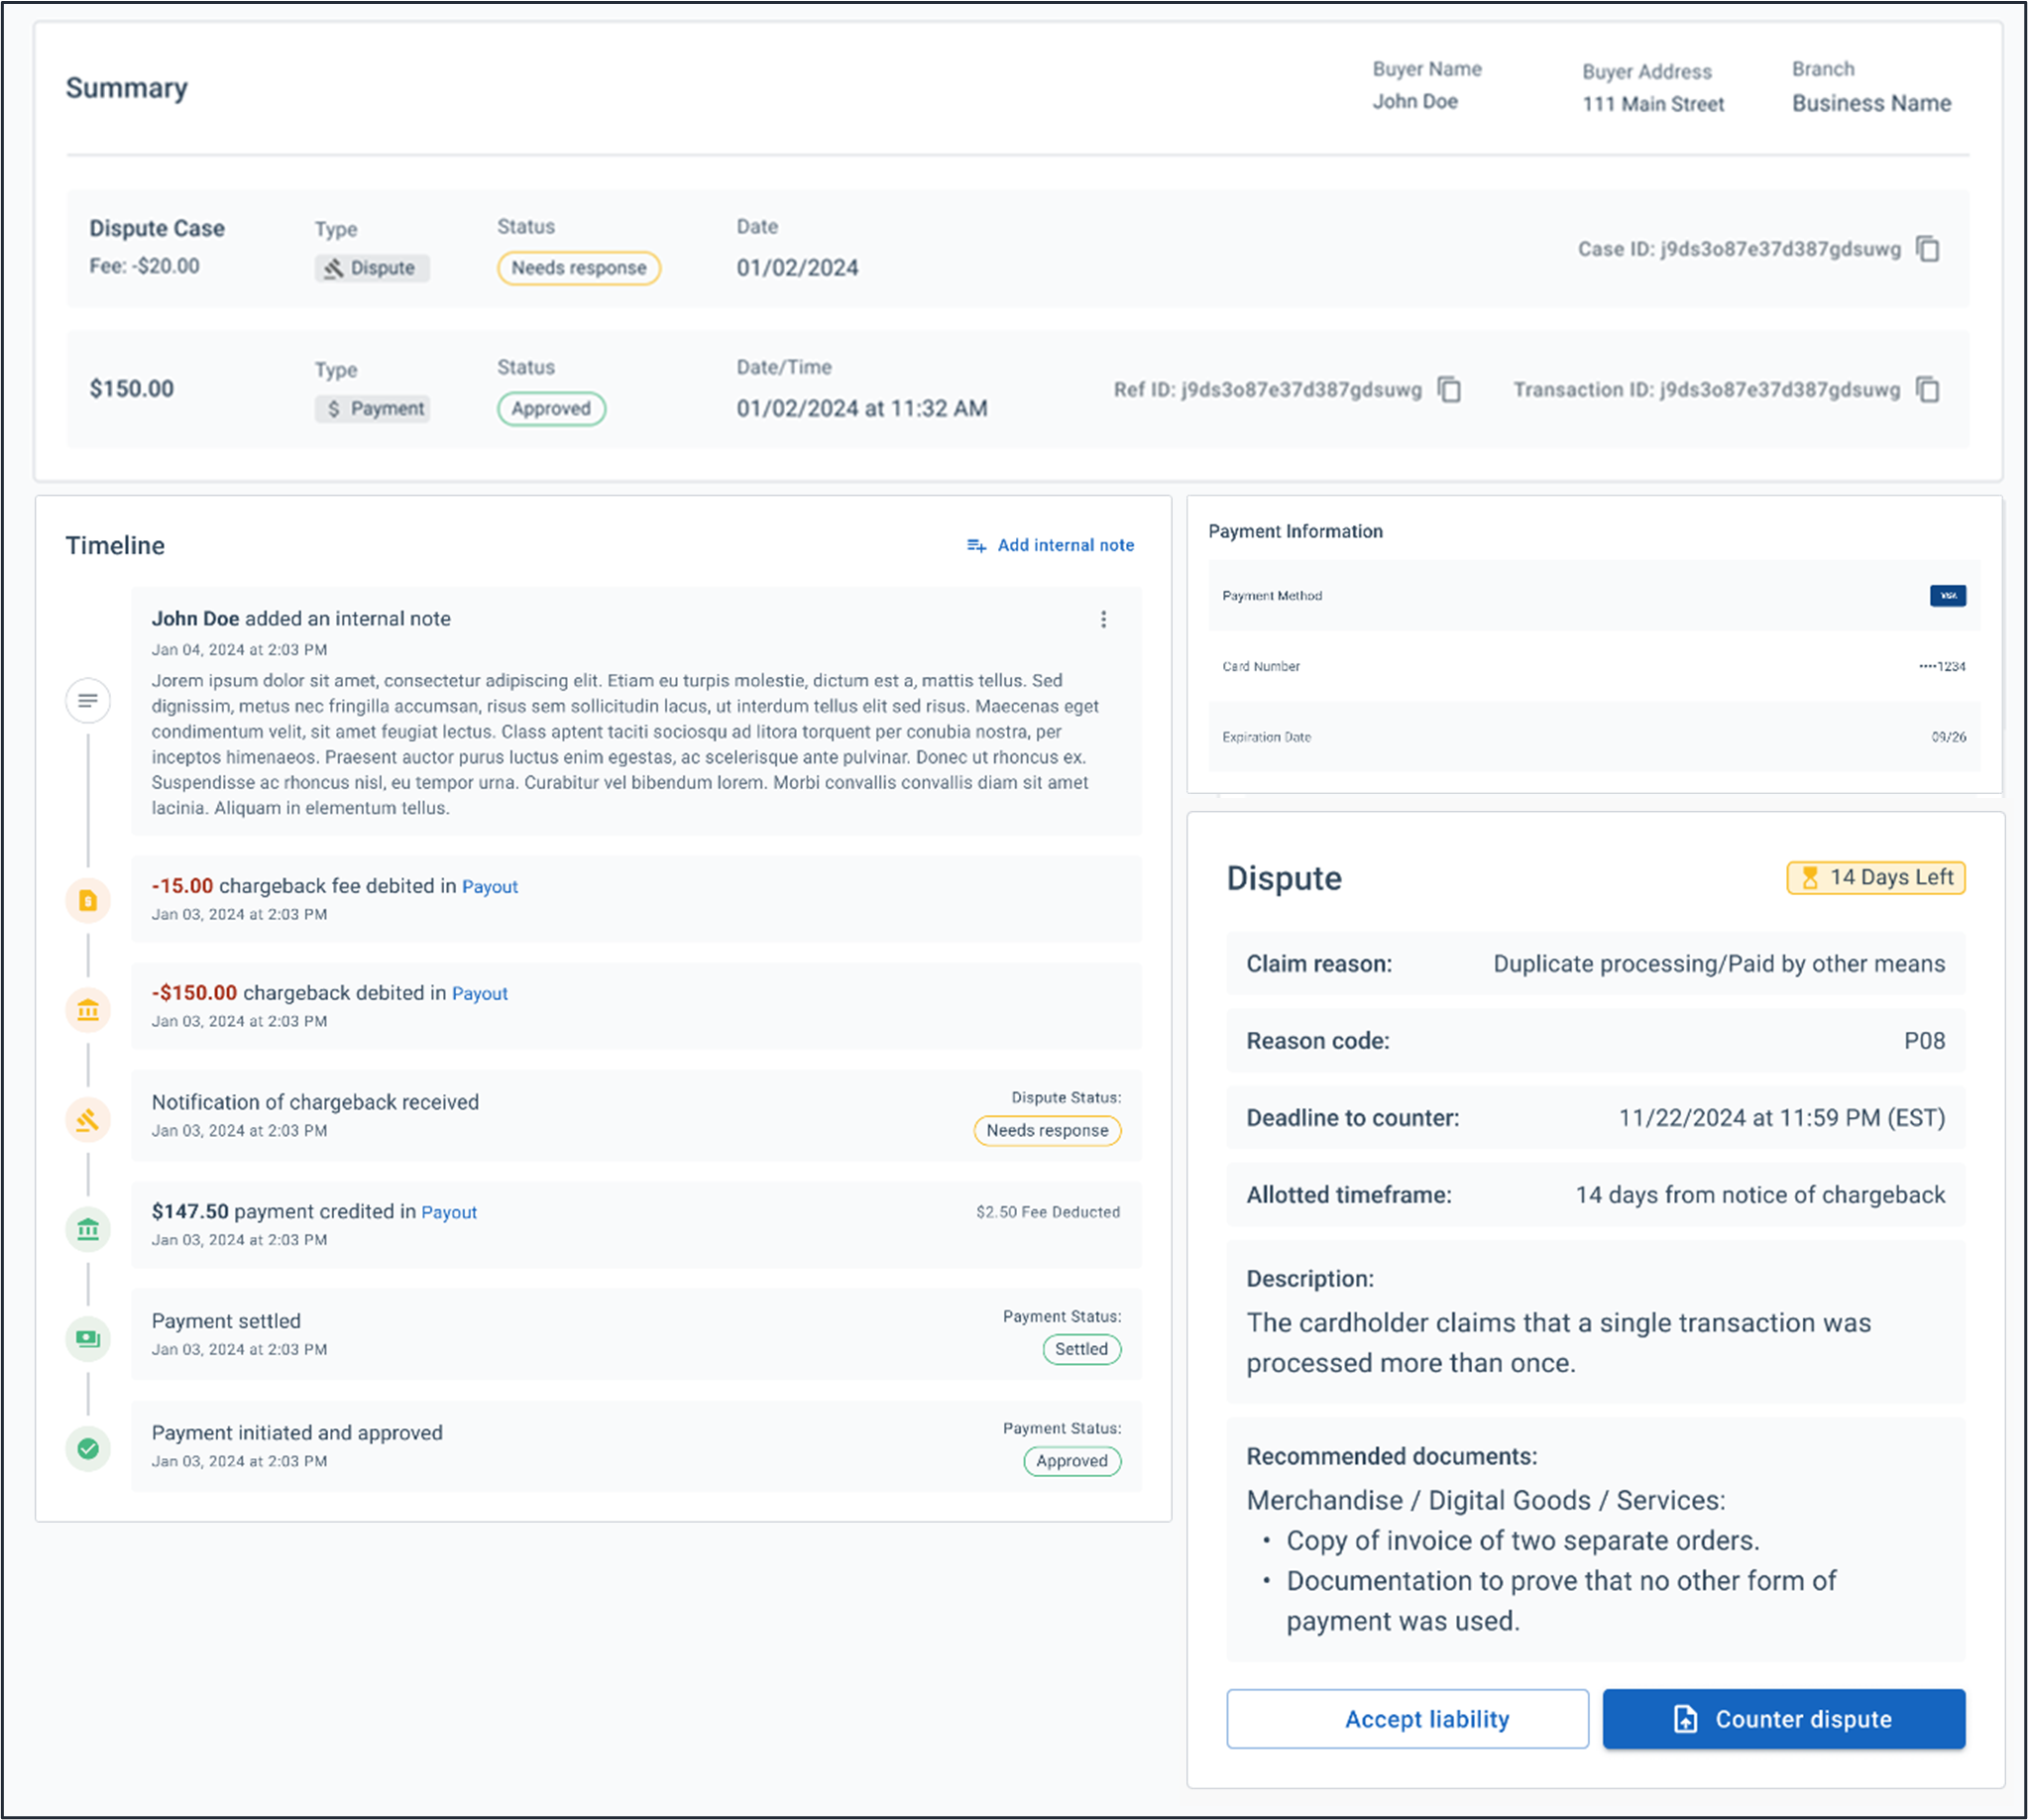The width and height of the screenshot is (2028, 1820).
Task: Click the Needs response status badge
Action: 578,268
